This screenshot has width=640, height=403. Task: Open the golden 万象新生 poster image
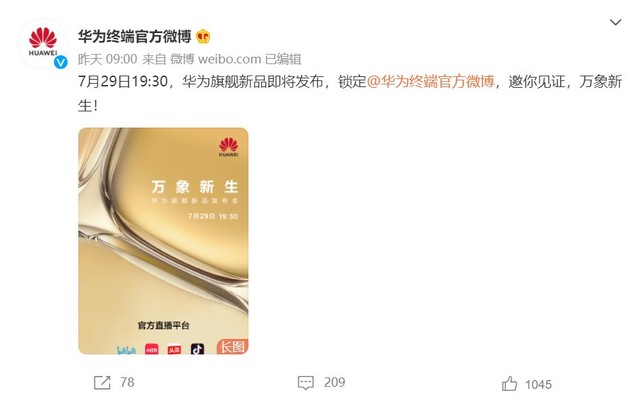pyautogui.click(x=163, y=241)
